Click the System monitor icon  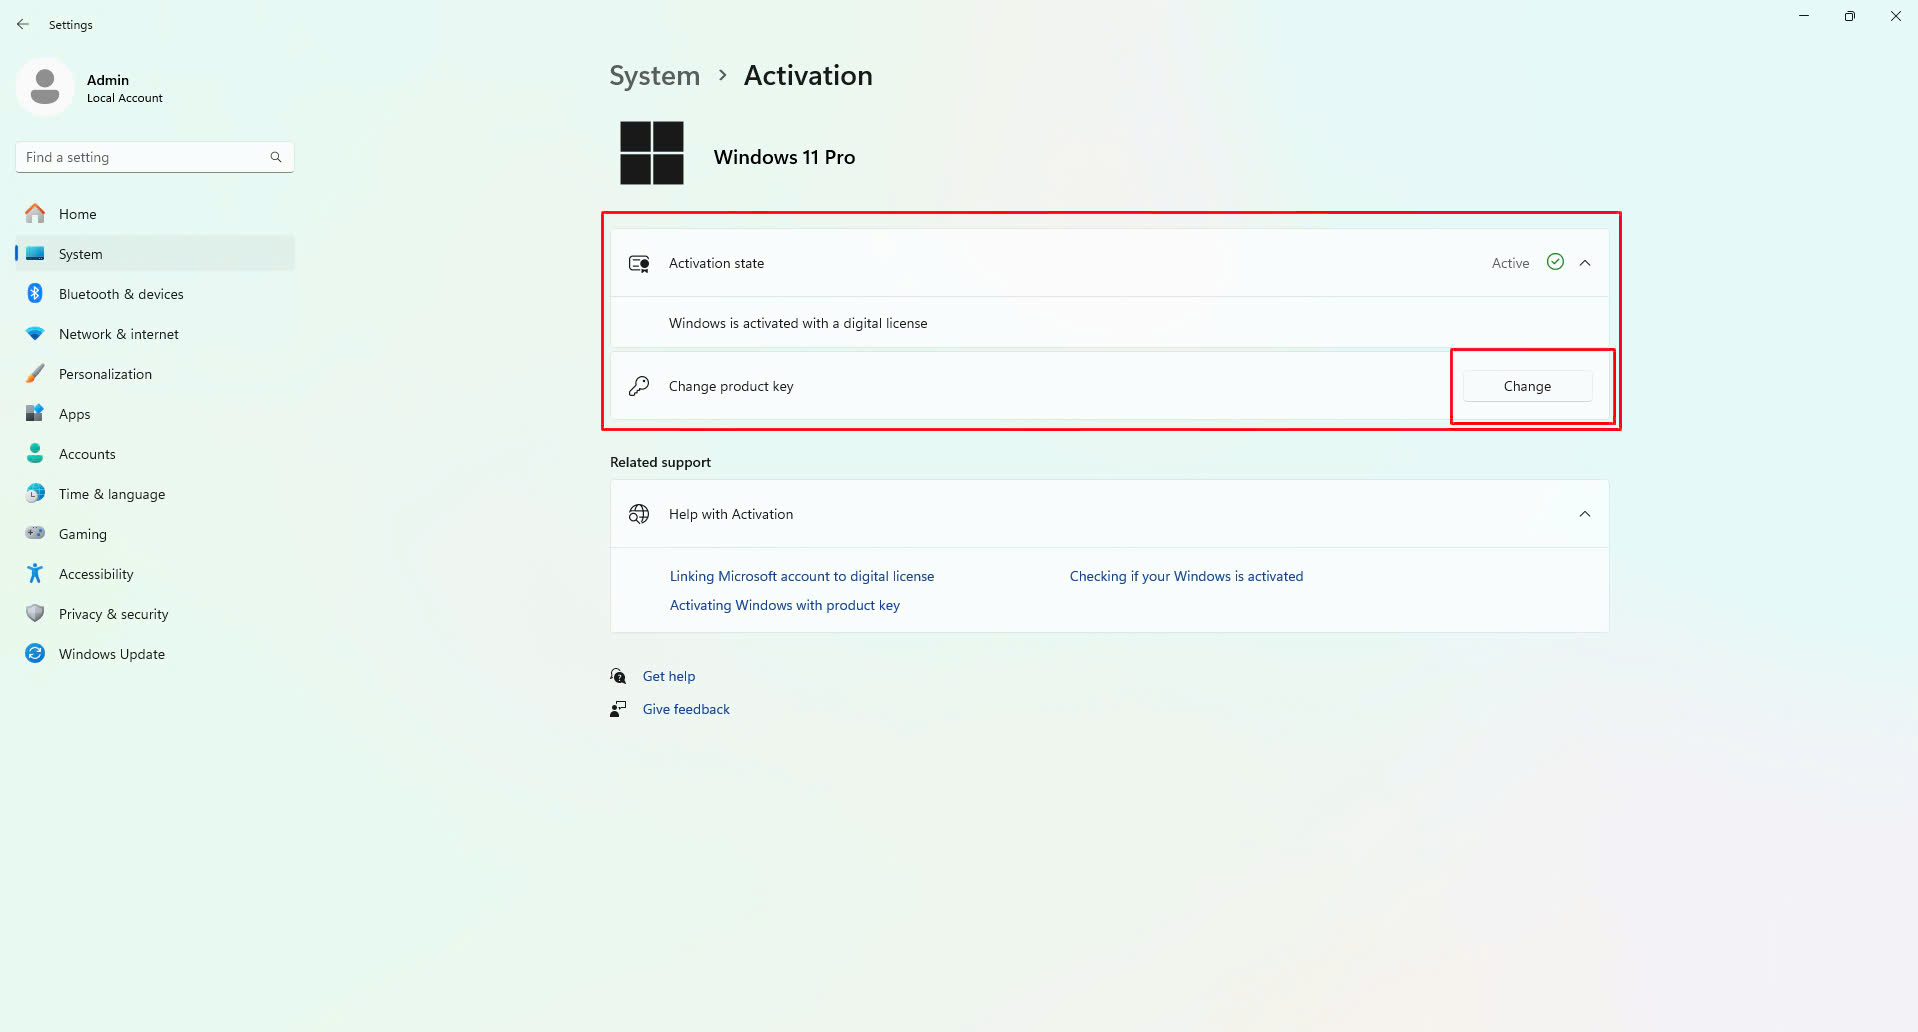tap(35, 253)
